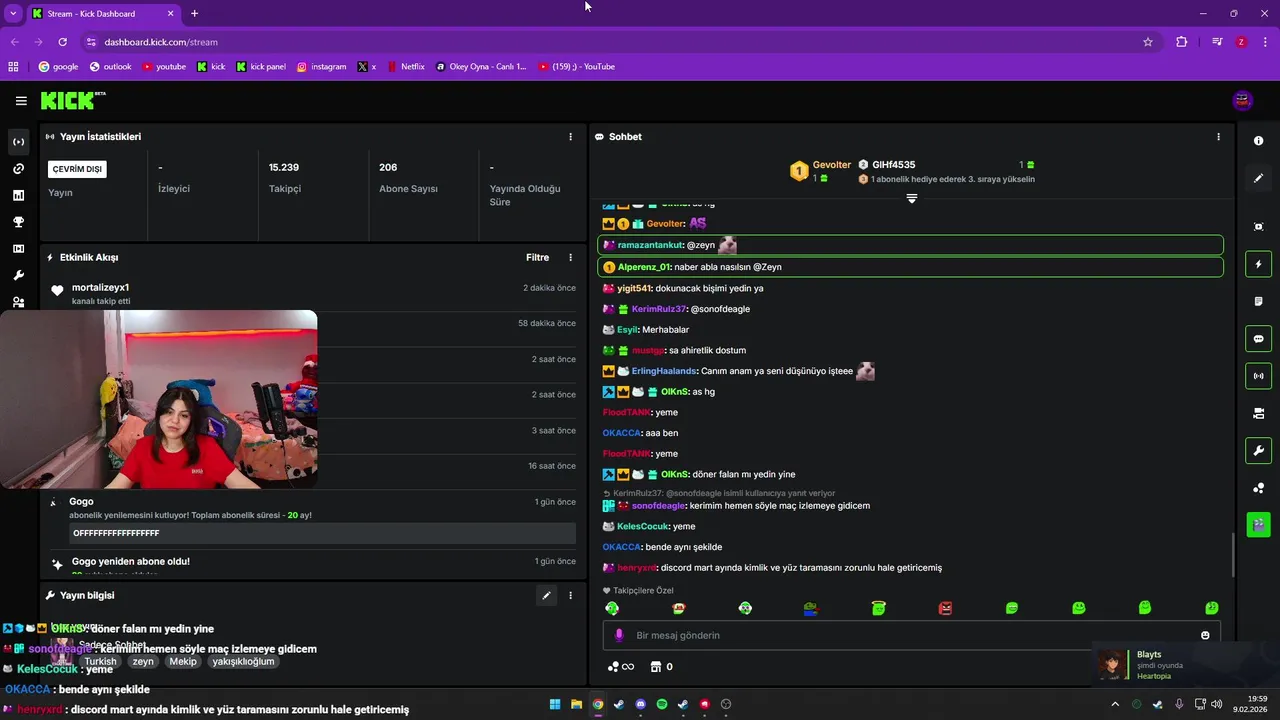Image resolution: width=1280 pixels, height=720 pixels.
Task: Open the Filtre activity filter
Action: coord(537,257)
